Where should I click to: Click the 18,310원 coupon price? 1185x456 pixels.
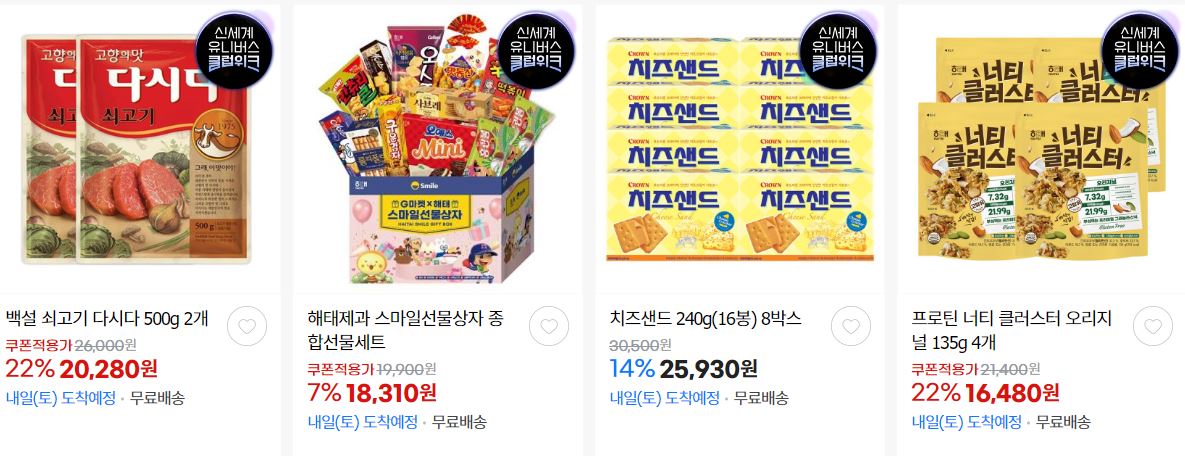pyautogui.click(x=391, y=392)
